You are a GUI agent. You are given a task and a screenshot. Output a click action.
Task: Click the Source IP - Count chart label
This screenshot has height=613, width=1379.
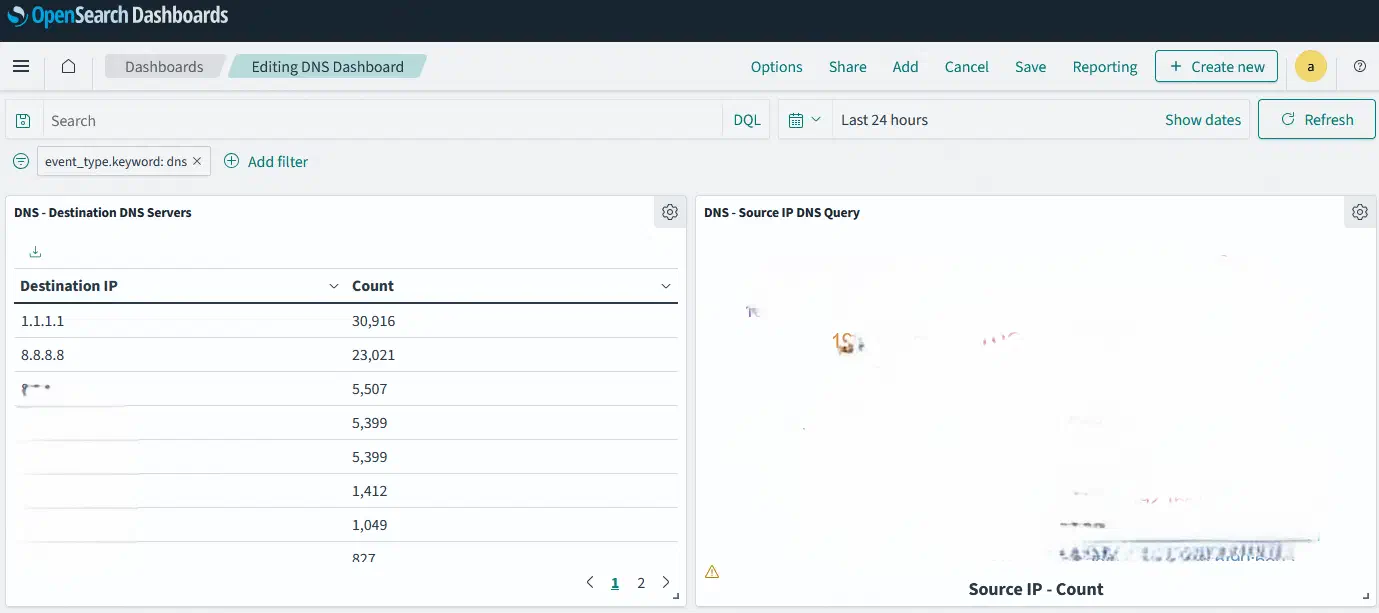1036,589
